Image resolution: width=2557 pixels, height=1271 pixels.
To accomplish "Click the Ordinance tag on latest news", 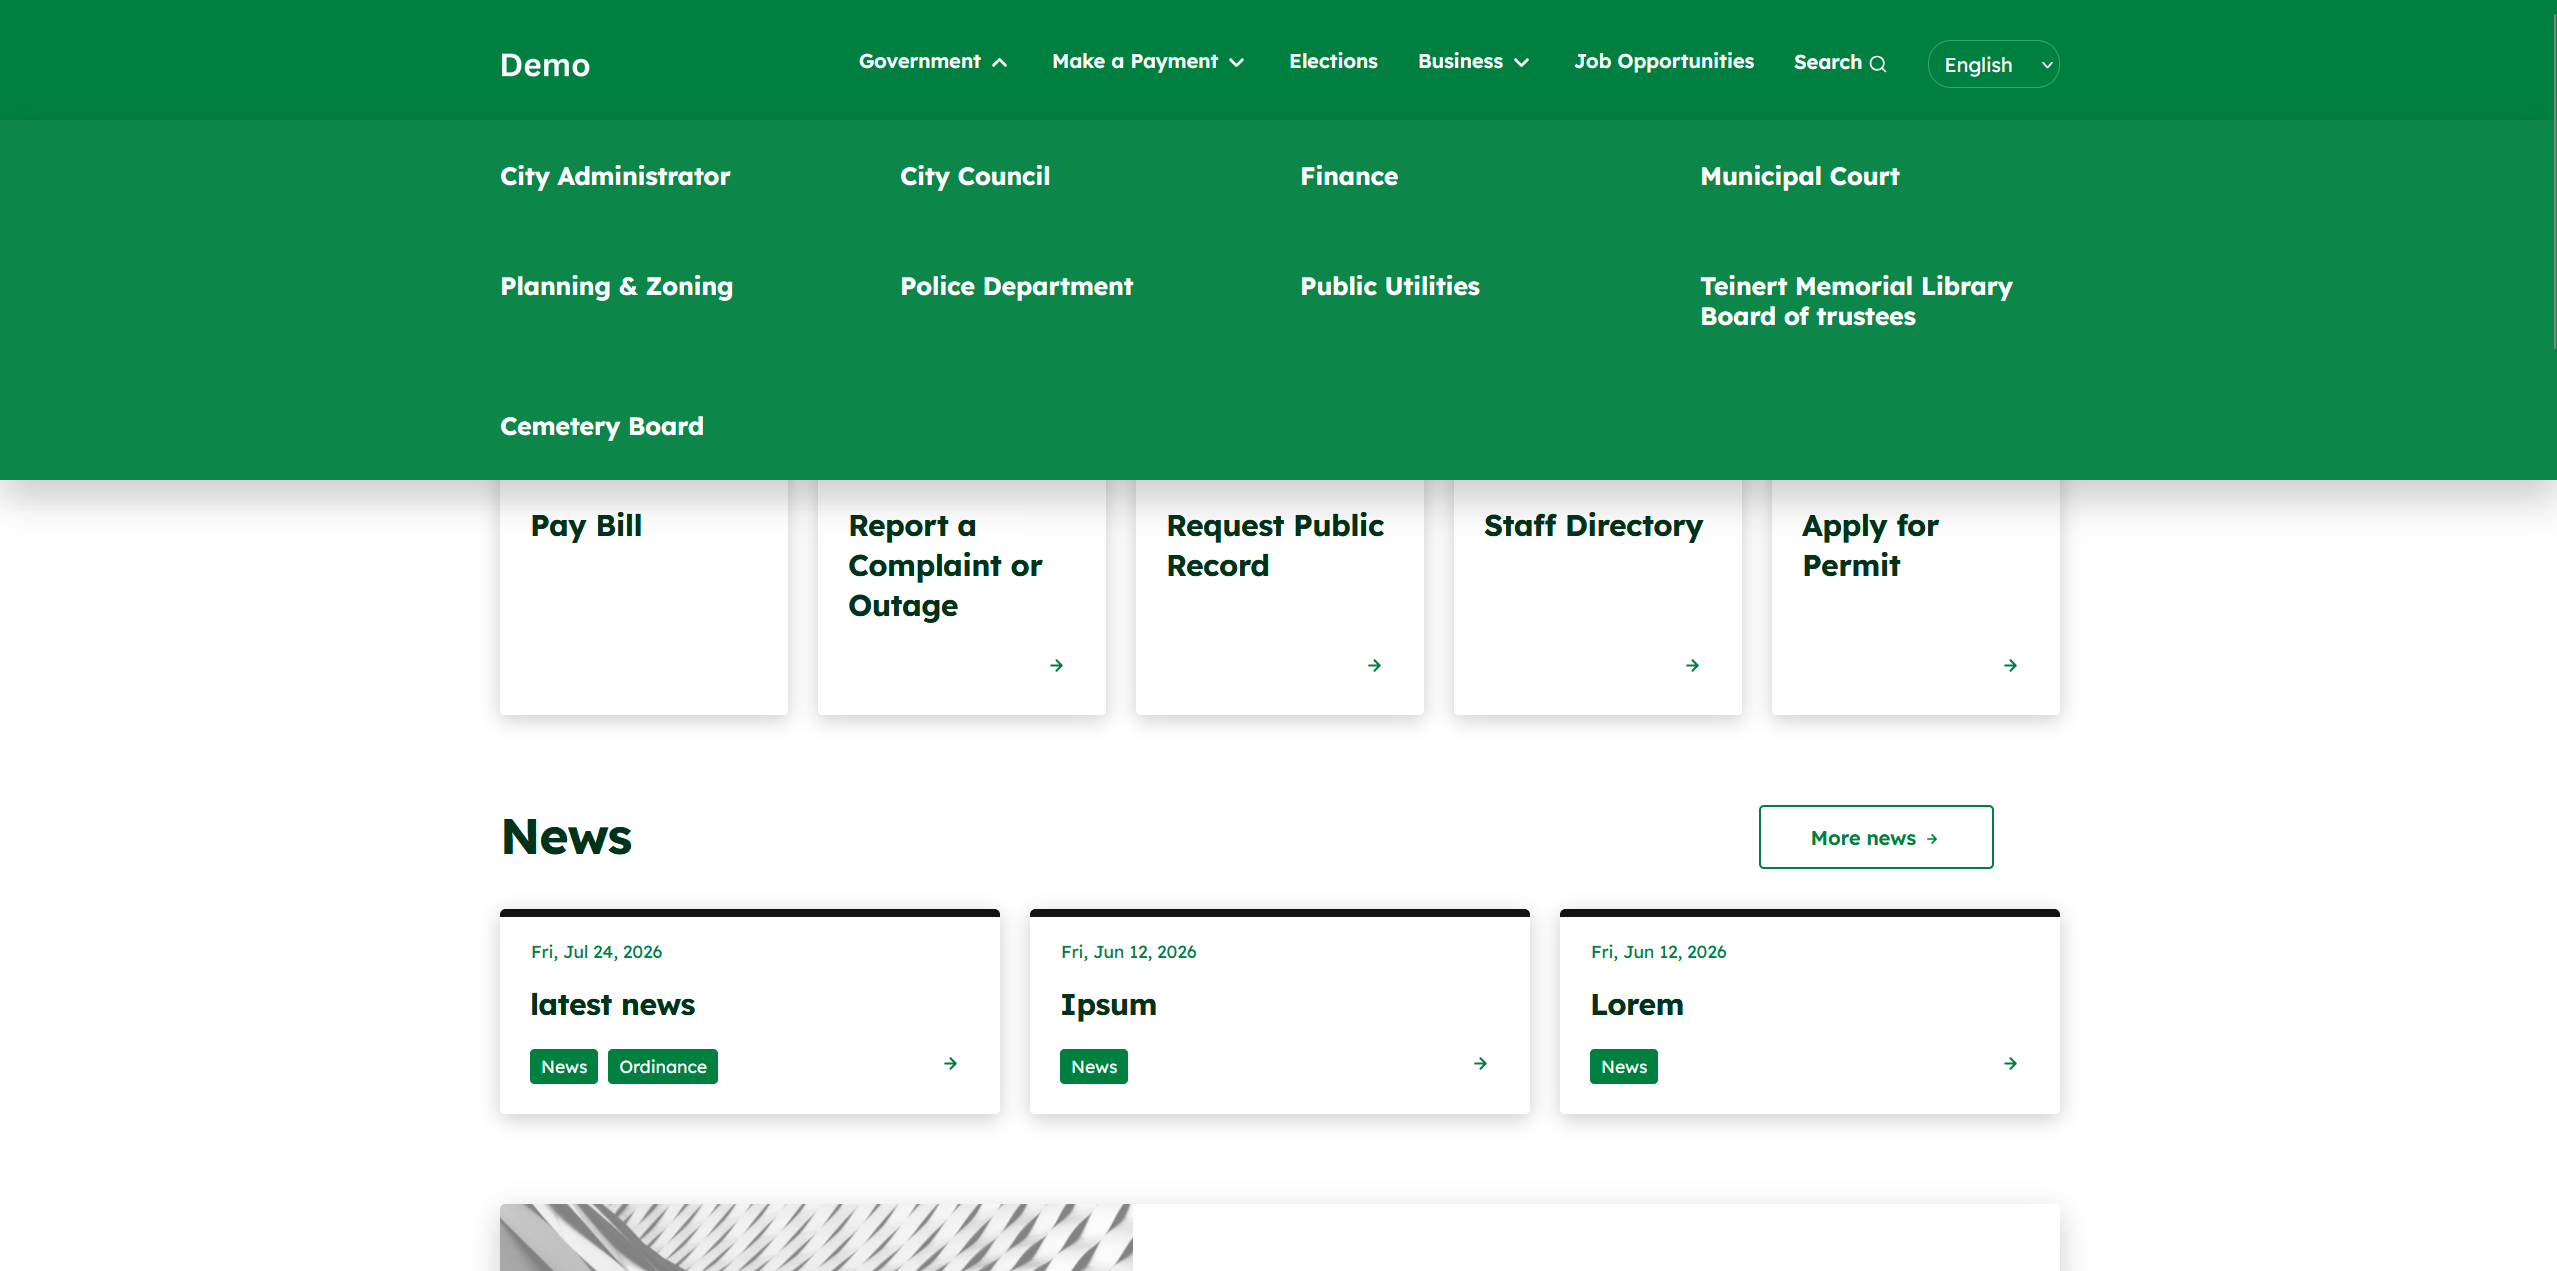I will [x=662, y=1066].
